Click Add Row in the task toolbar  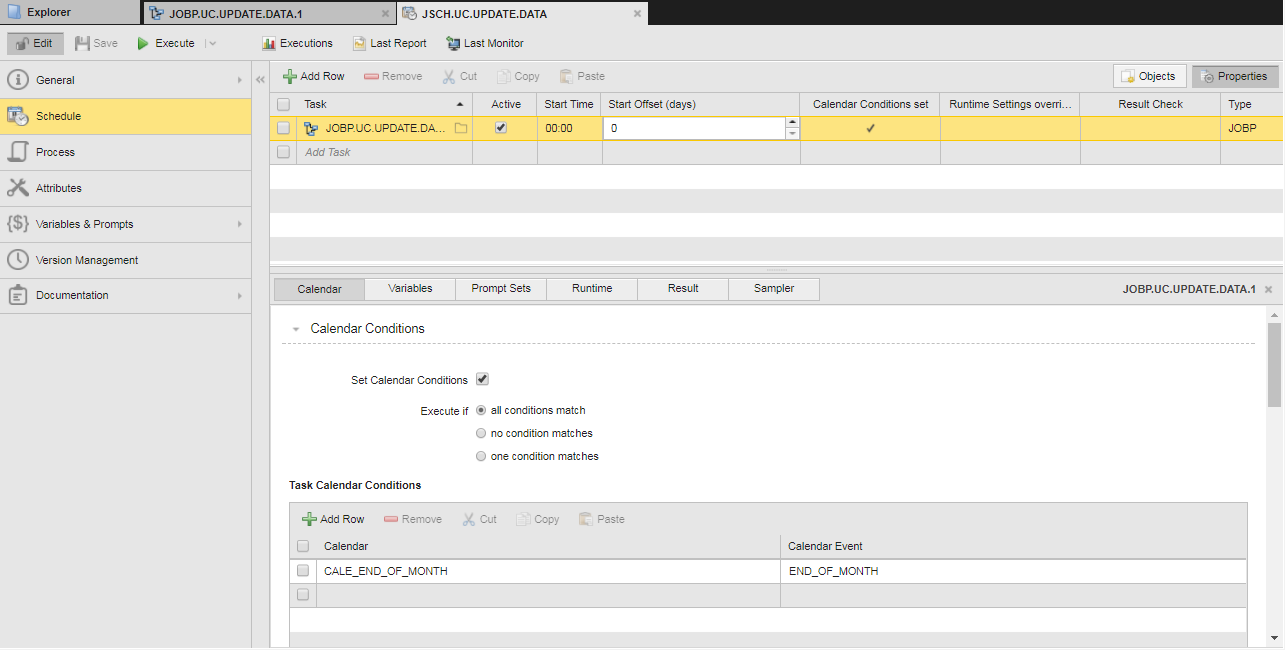pos(313,76)
